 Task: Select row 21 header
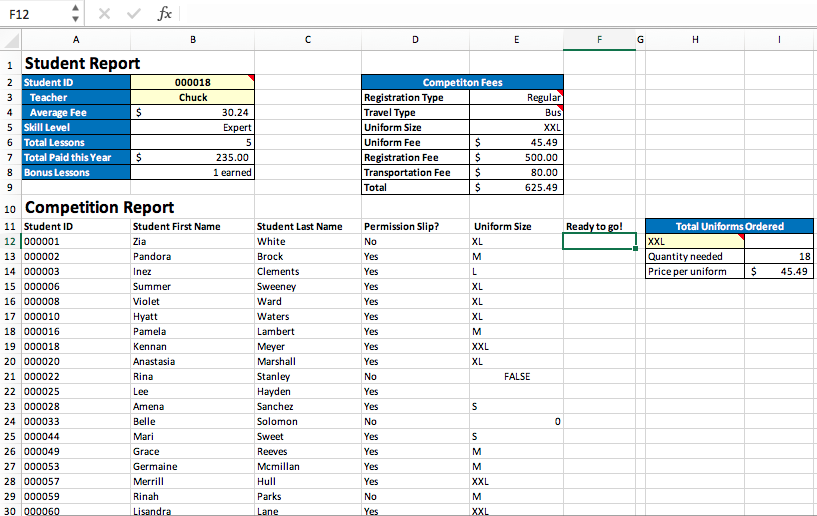tap(10, 377)
